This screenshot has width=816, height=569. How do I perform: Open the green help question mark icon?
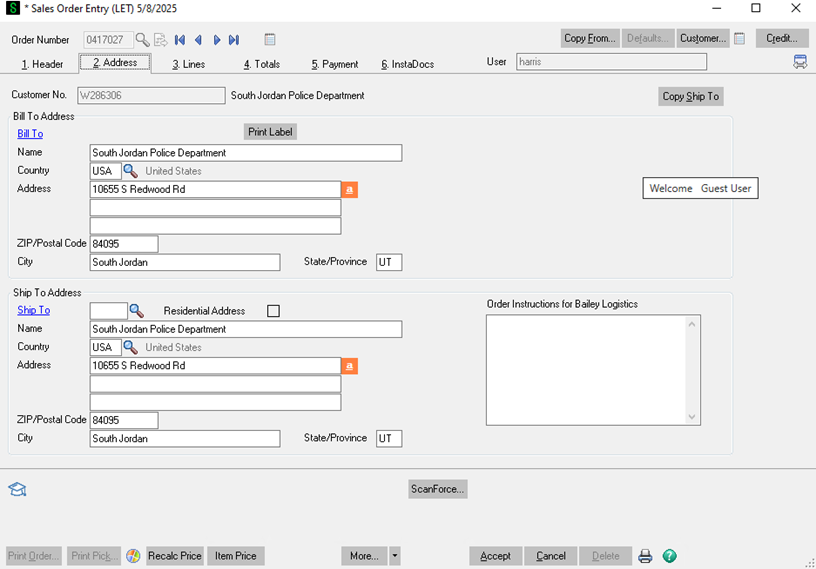coord(670,556)
